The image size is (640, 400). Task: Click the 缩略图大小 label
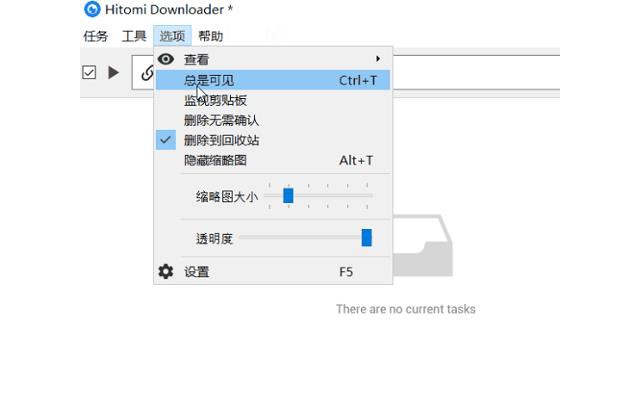(x=227, y=197)
